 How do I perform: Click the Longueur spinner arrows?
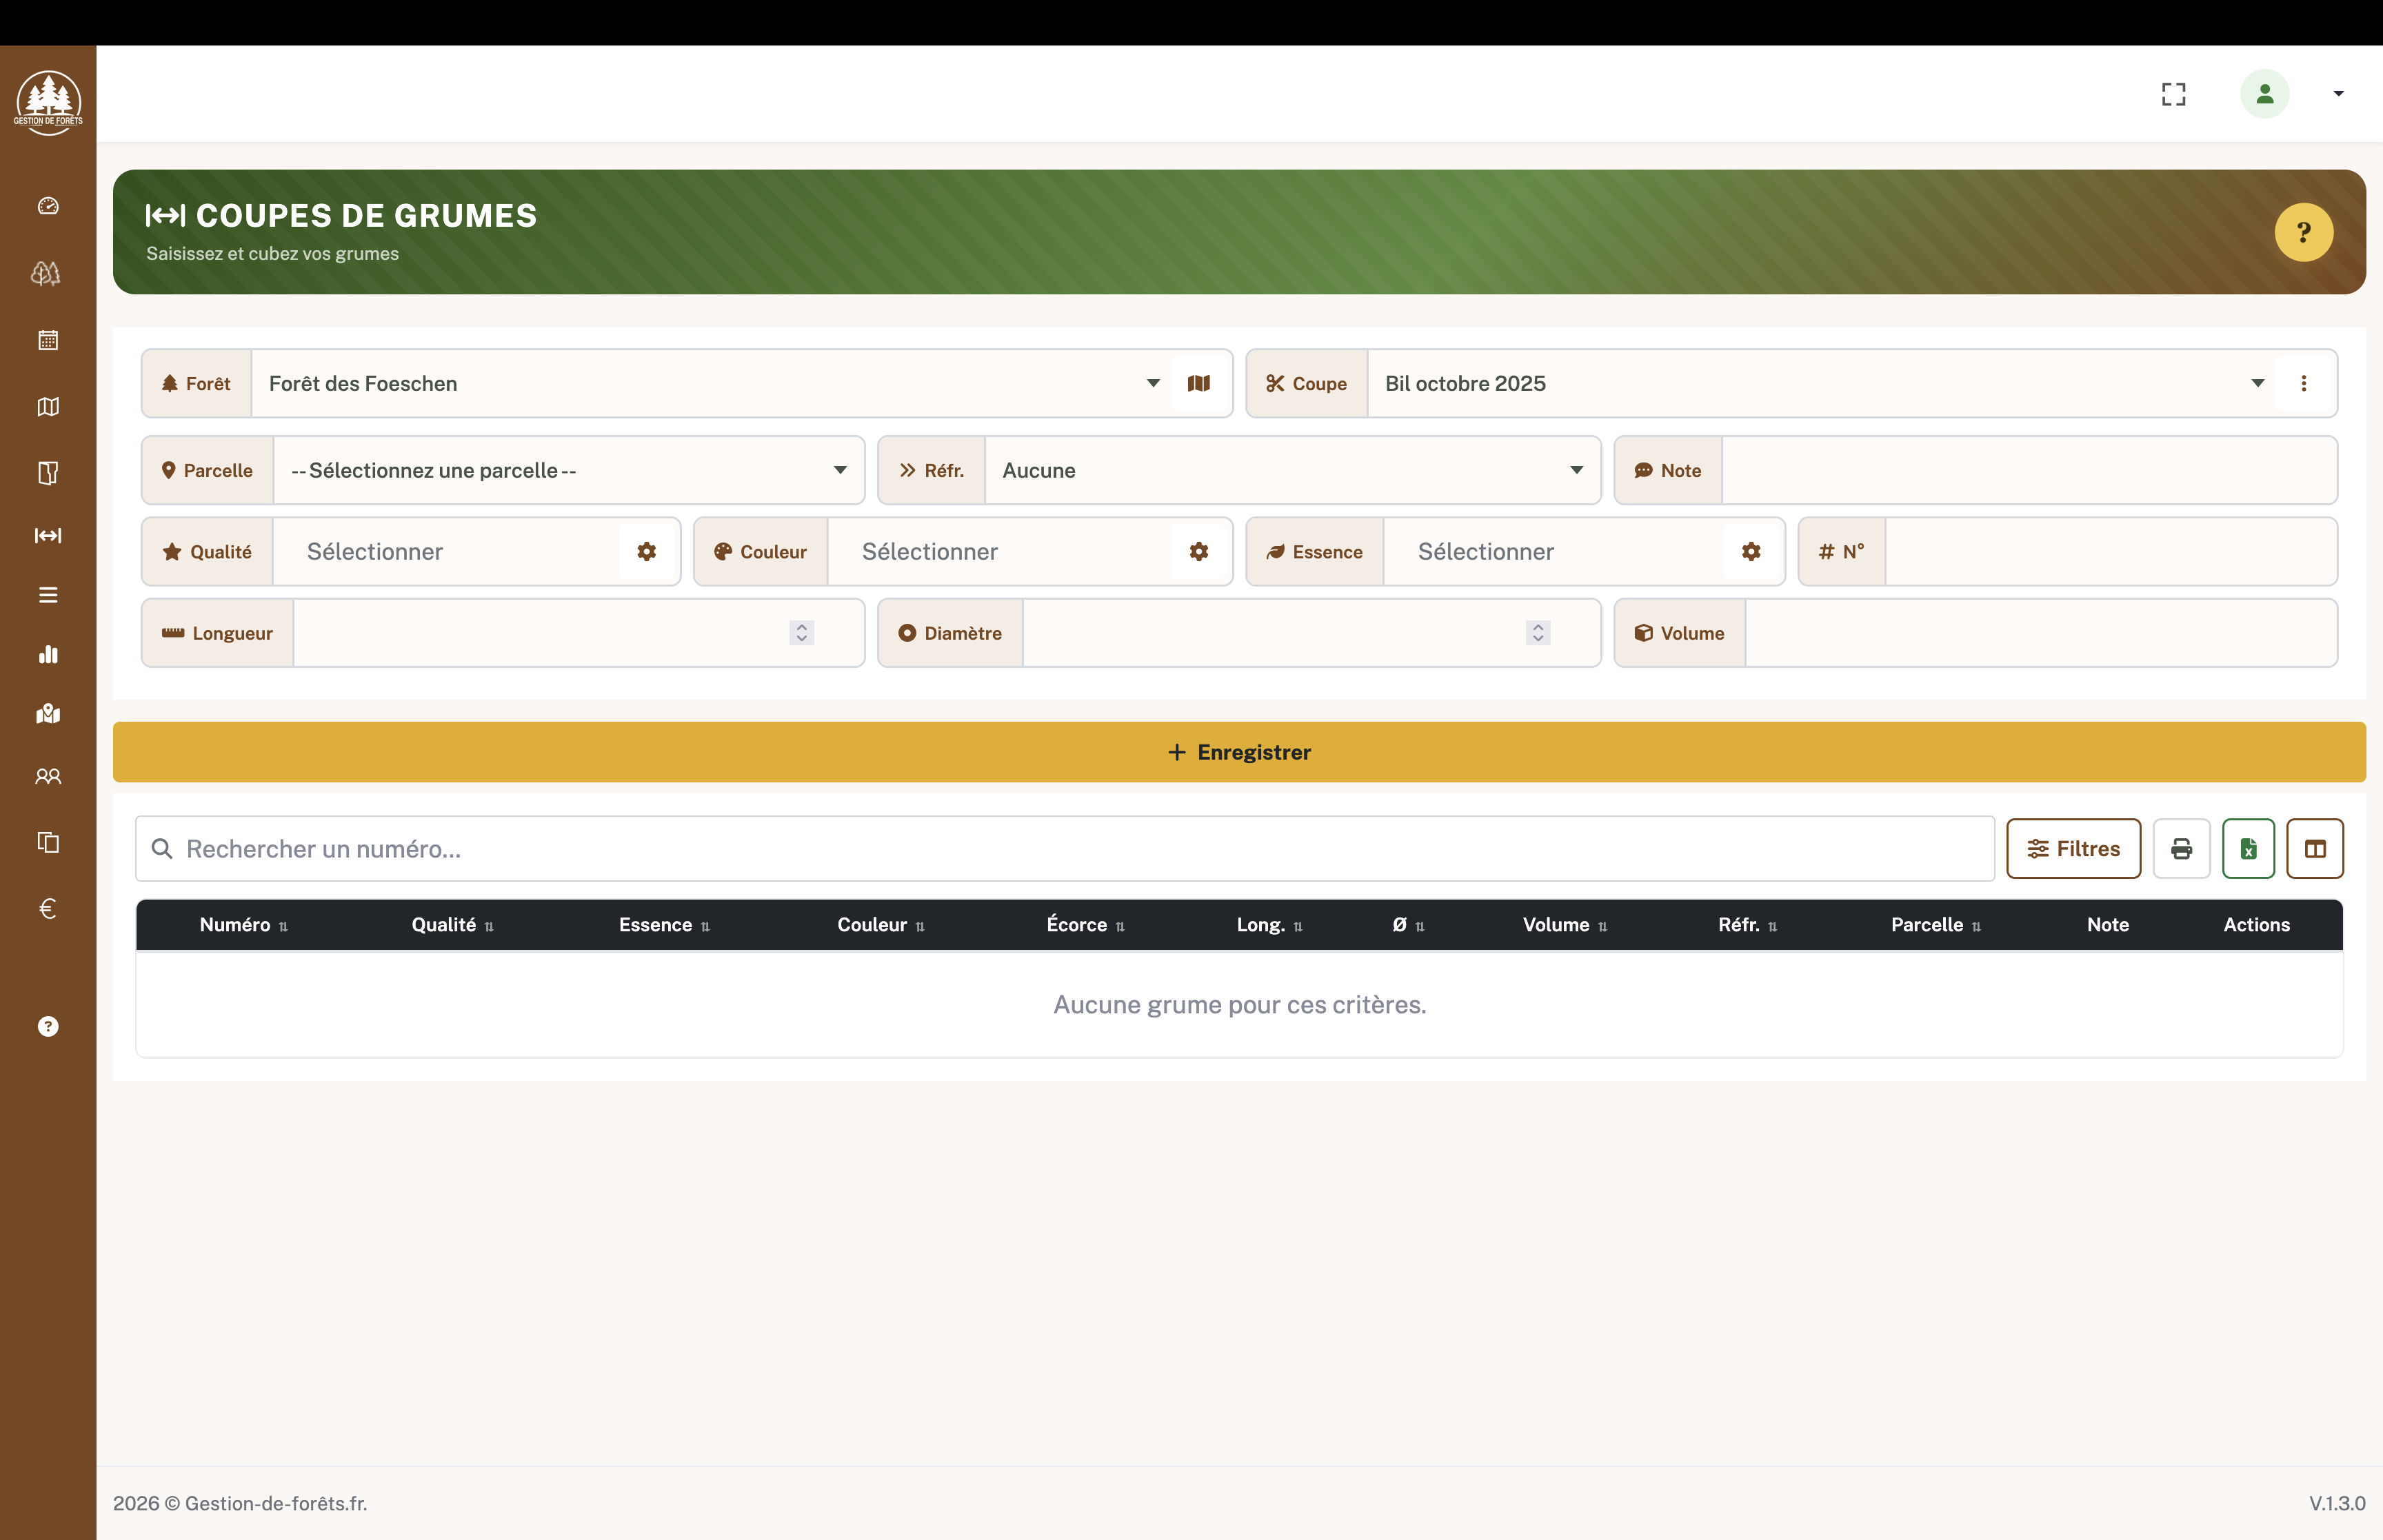(x=802, y=633)
